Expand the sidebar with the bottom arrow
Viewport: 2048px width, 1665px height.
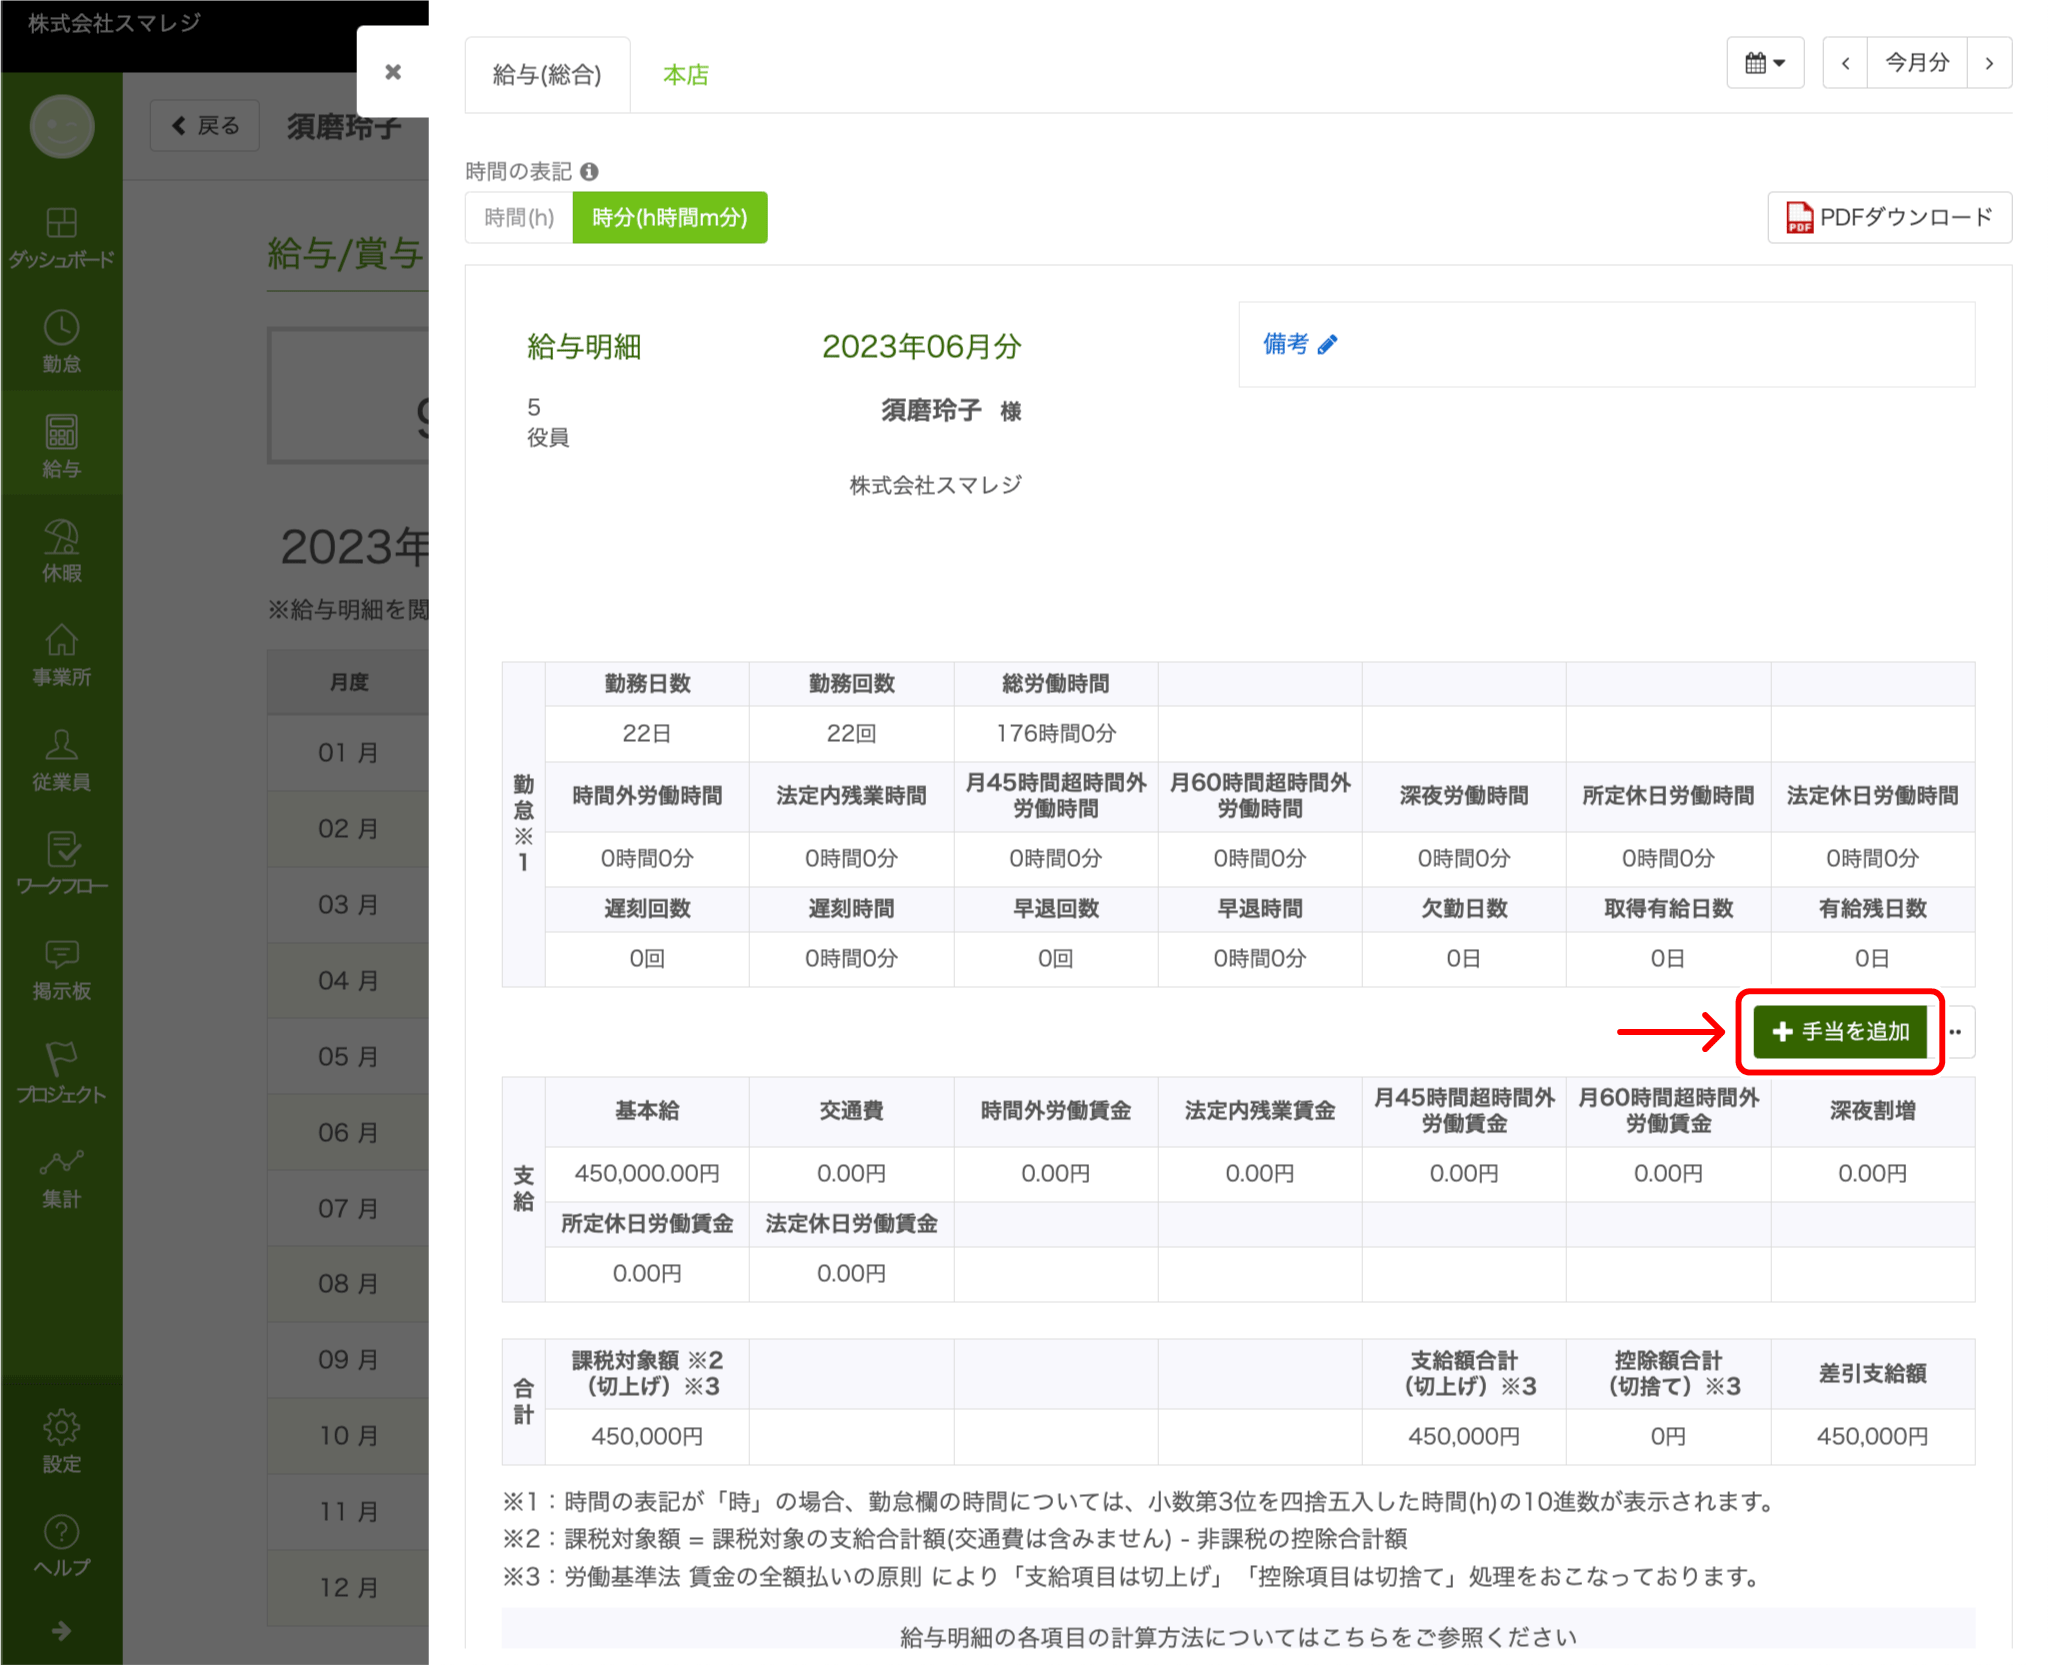61,1631
